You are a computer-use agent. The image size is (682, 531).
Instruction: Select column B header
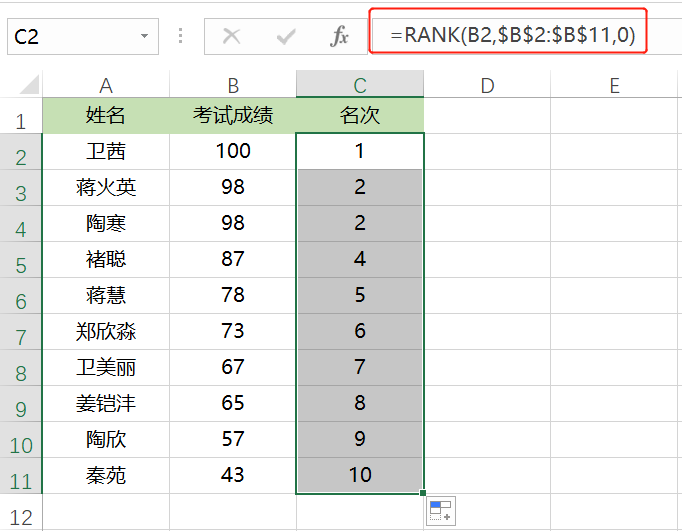click(233, 85)
